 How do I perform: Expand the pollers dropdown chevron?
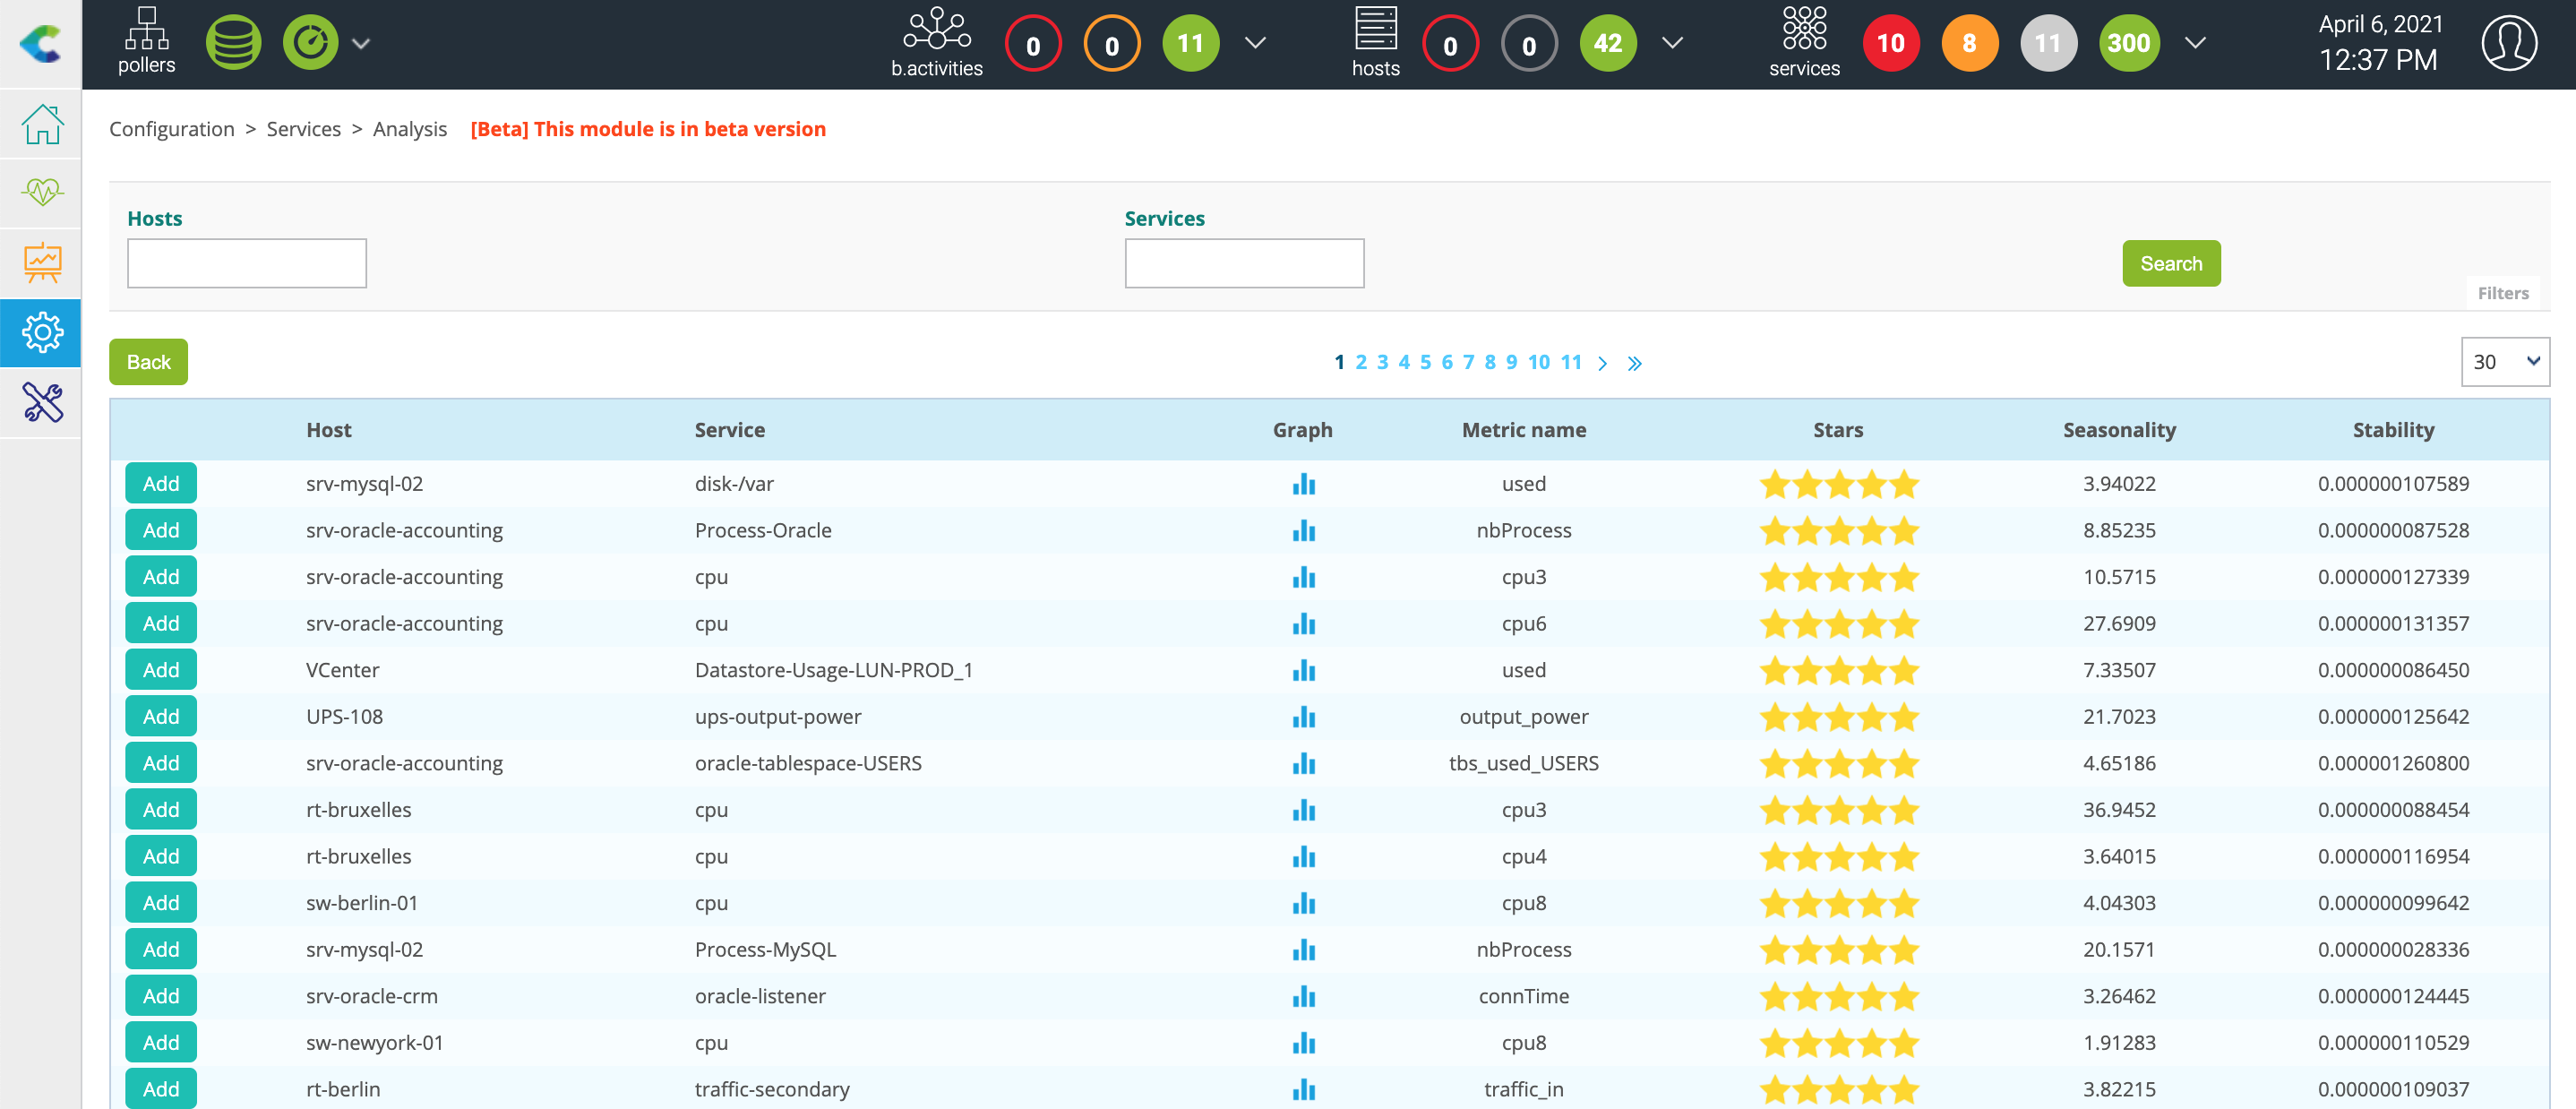(361, 43)
